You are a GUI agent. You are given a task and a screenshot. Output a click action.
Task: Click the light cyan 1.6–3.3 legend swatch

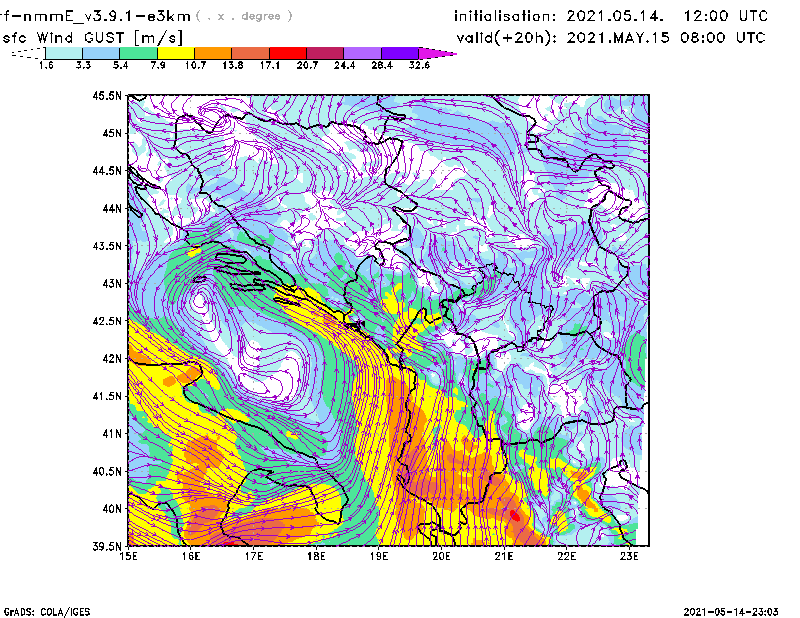tap(64, 53)
